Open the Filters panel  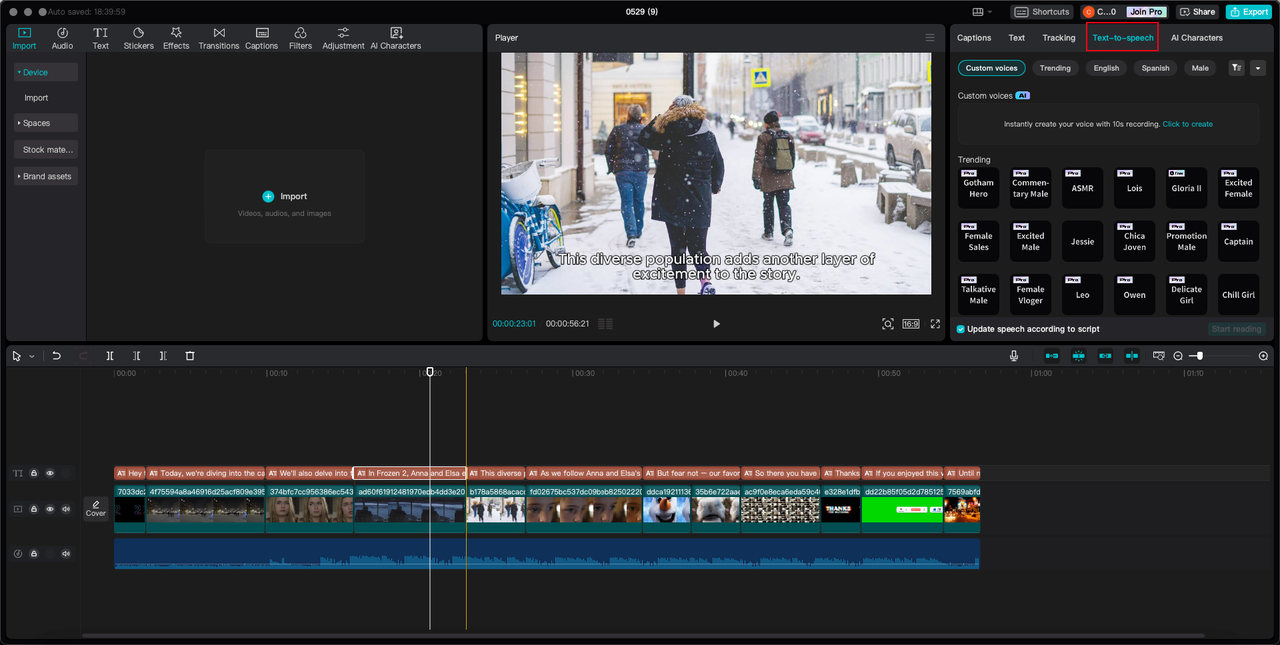tap(300, 38)
